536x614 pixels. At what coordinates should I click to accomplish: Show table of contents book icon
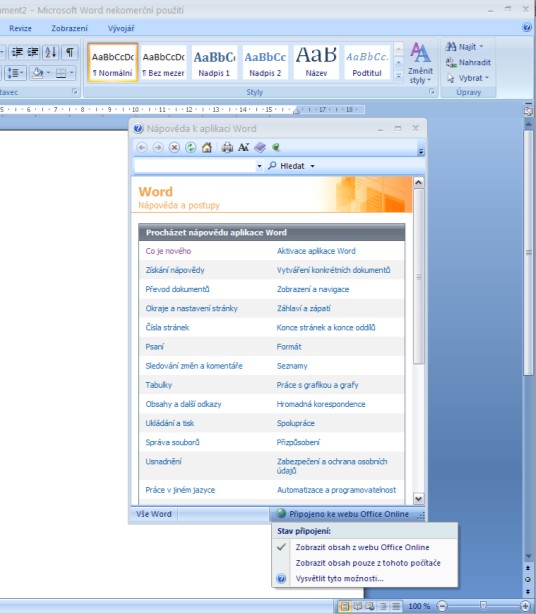pyautogui.click(x=260, y=147)
